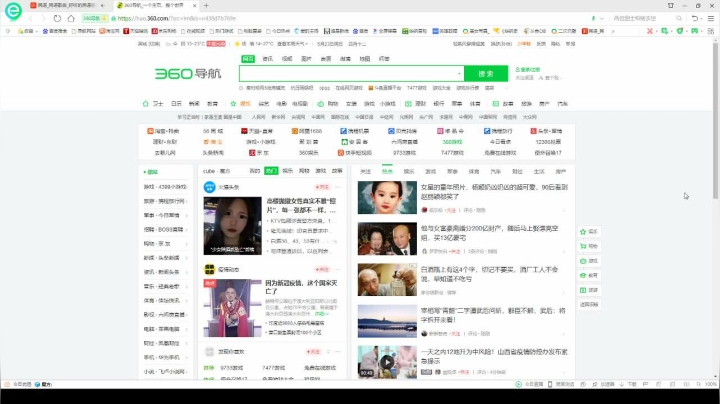Click the phone icon in status bar
Viewport: 720px width, 404px height.
(550, 384)
